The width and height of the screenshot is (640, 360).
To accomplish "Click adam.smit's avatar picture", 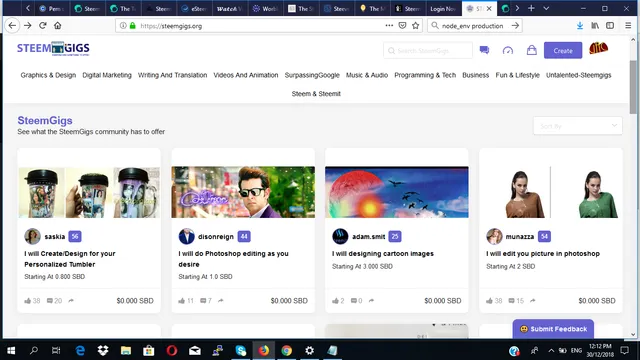I will point(340,236).
